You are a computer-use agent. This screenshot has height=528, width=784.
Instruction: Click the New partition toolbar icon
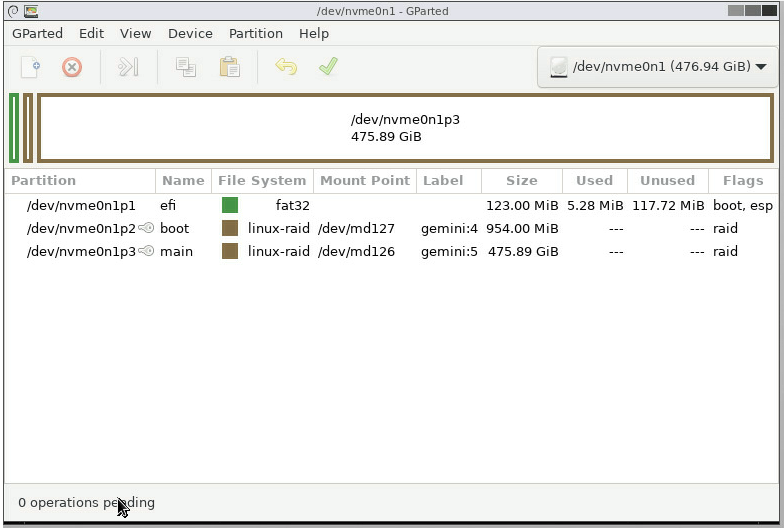pyautogui.click(x=30, y=67)
